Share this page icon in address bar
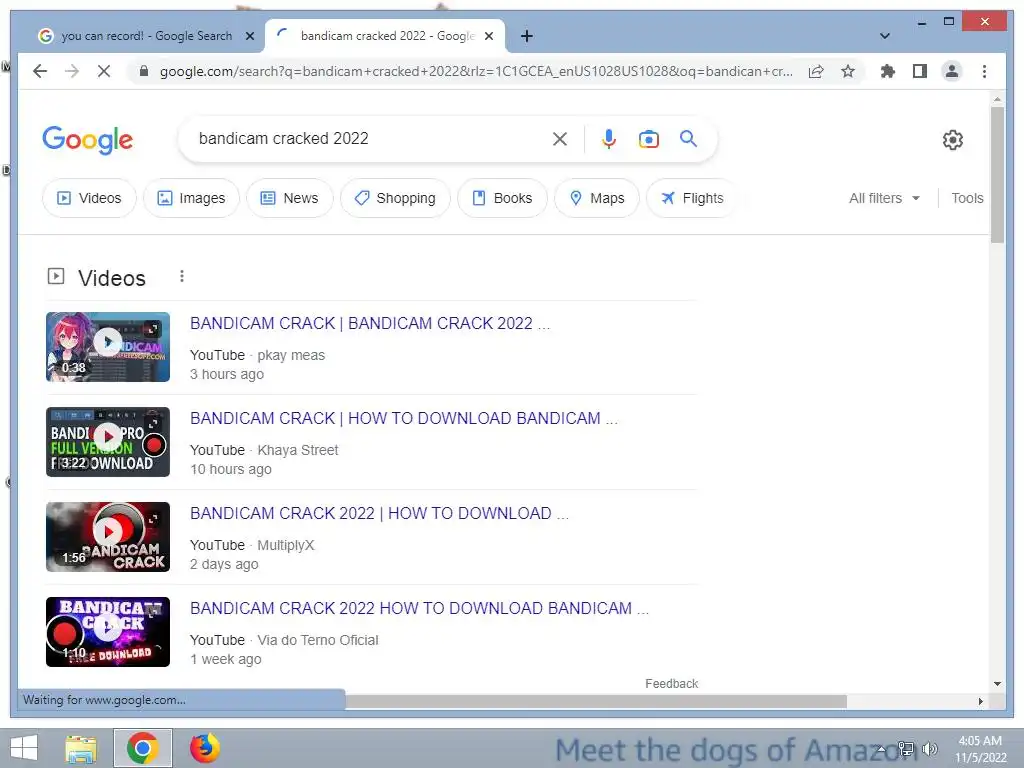The image size is (1024, 768). coord(816,71)
